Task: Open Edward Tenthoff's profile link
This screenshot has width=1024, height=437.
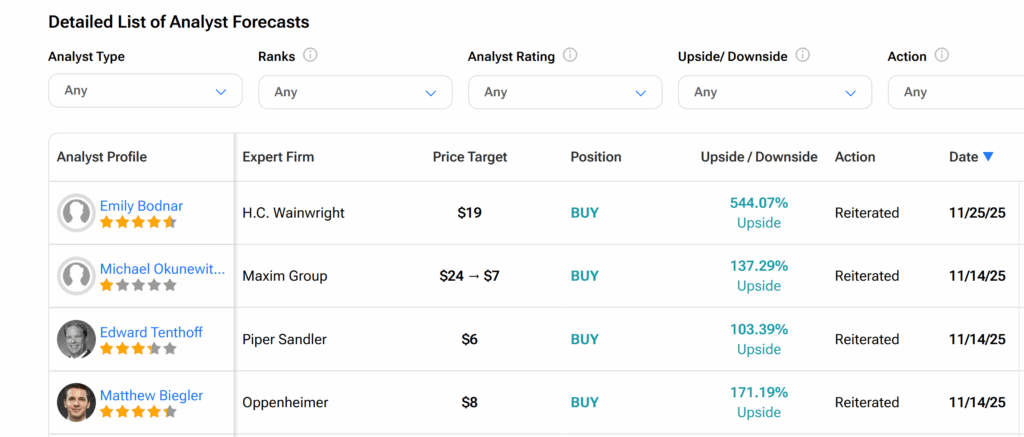Action: click(151, 332)
